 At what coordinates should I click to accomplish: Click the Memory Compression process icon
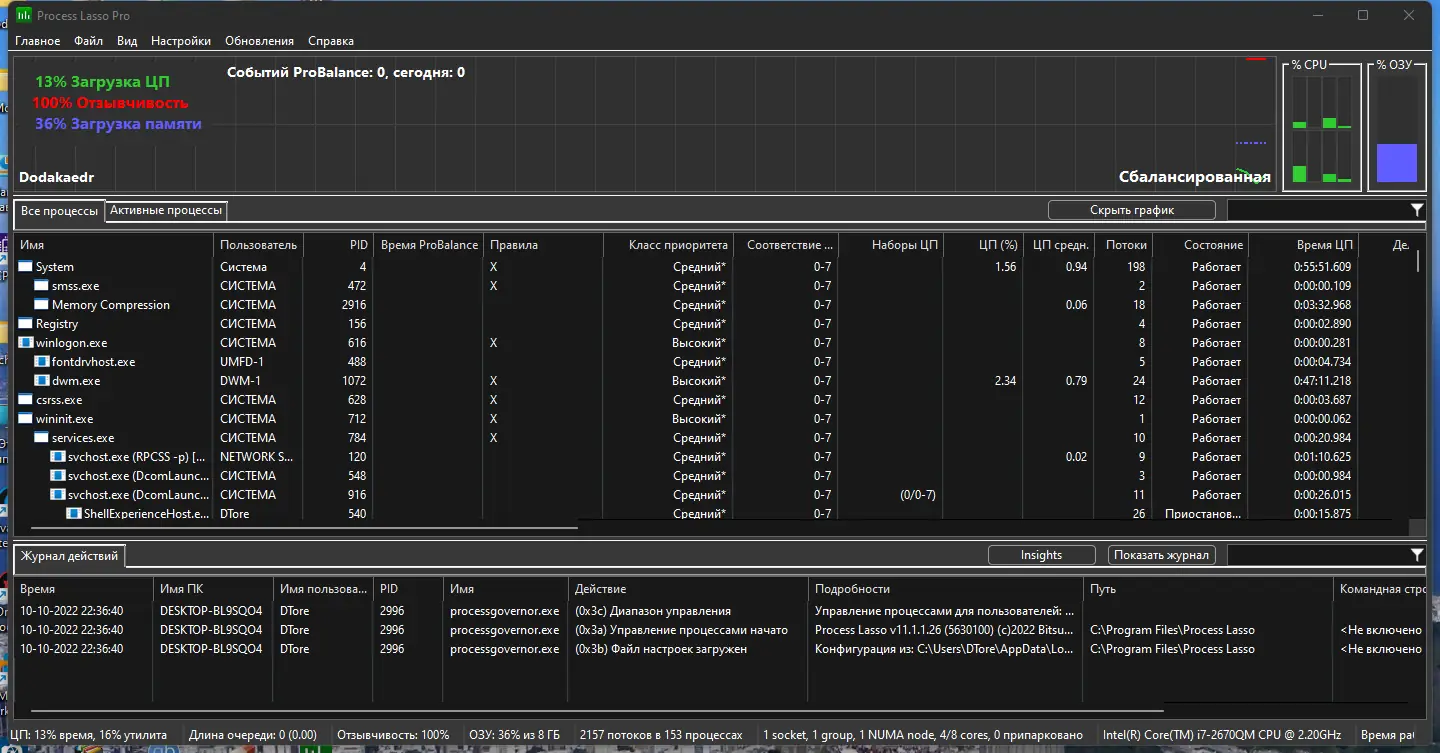point(42,305)
